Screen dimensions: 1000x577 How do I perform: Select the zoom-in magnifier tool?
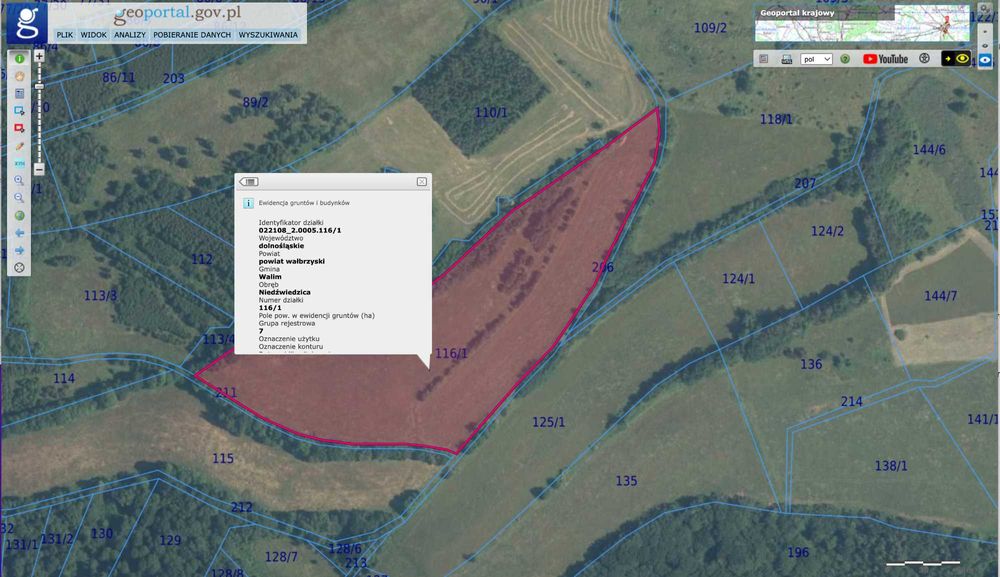tap(19, 180)
